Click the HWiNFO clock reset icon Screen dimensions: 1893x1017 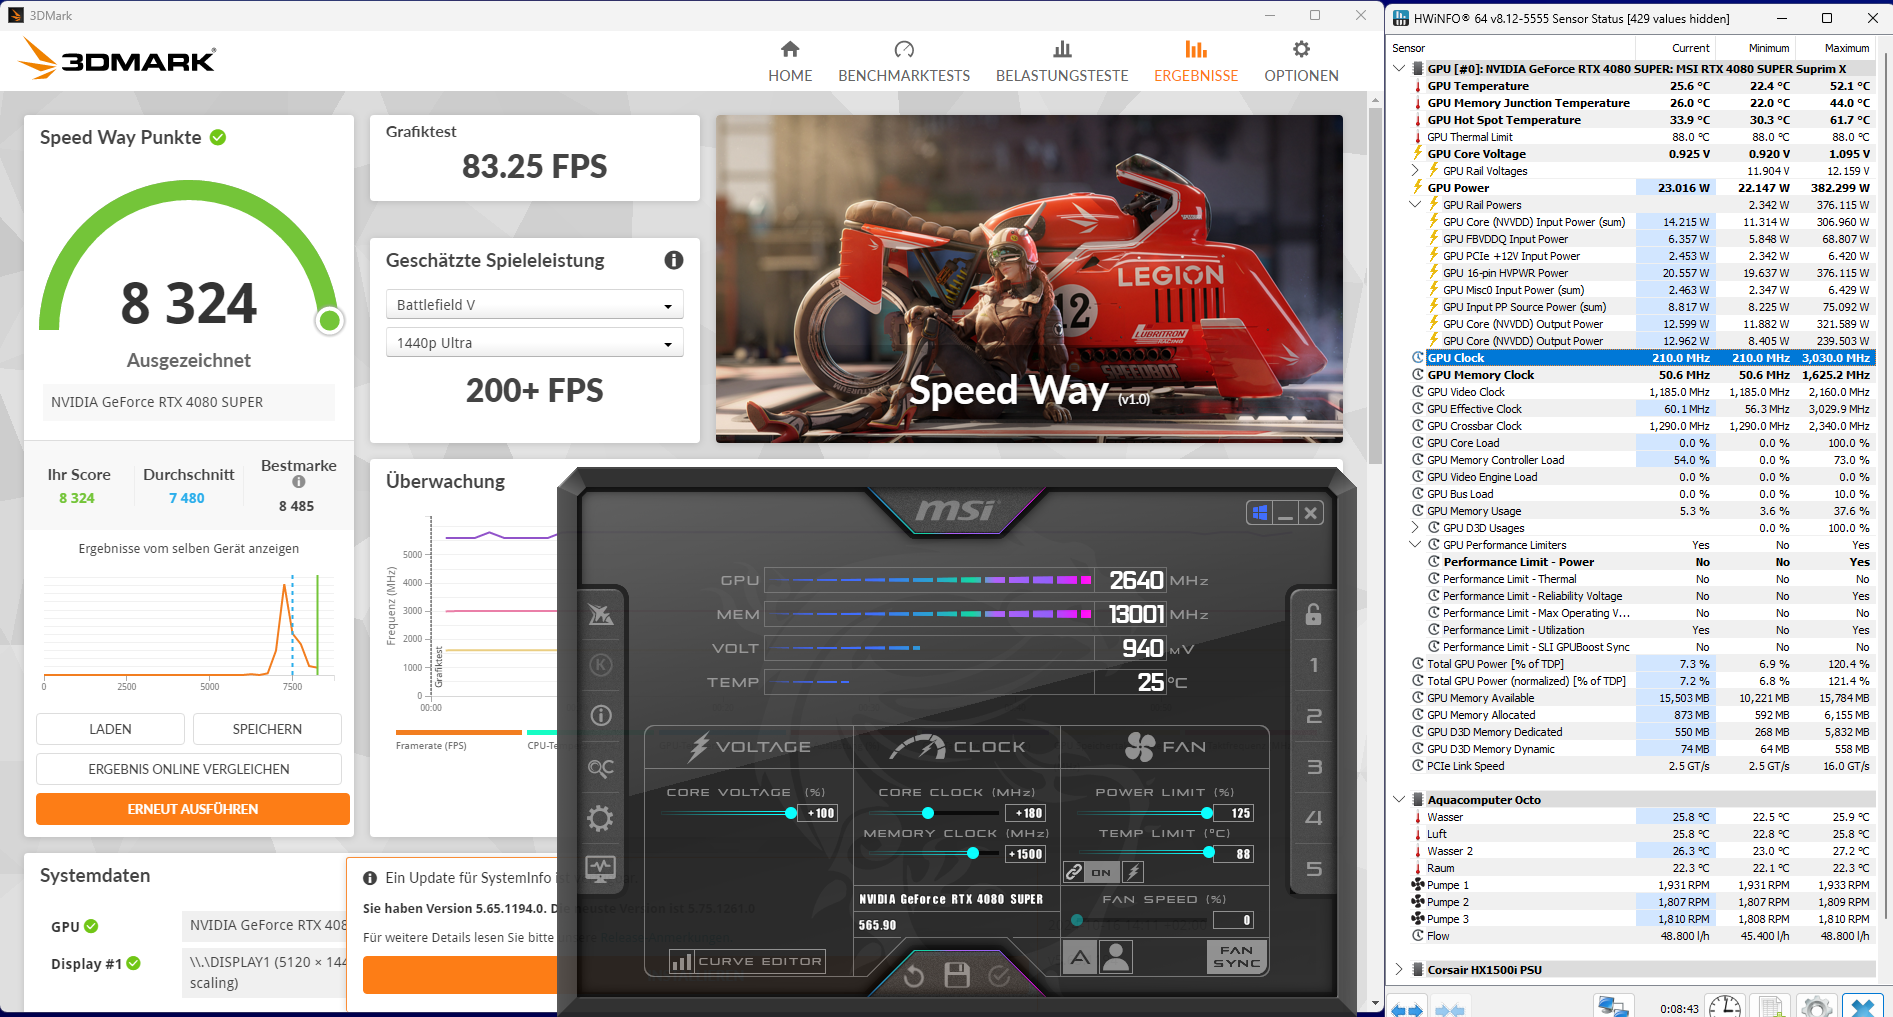(1725, 1006)
